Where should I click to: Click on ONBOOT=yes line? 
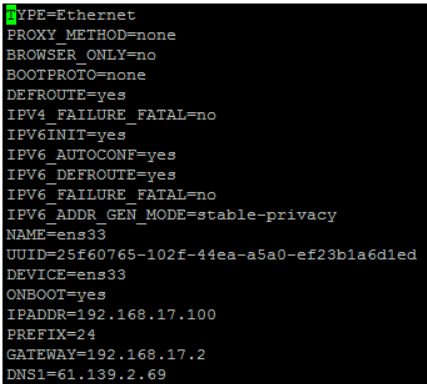point(56,295)
